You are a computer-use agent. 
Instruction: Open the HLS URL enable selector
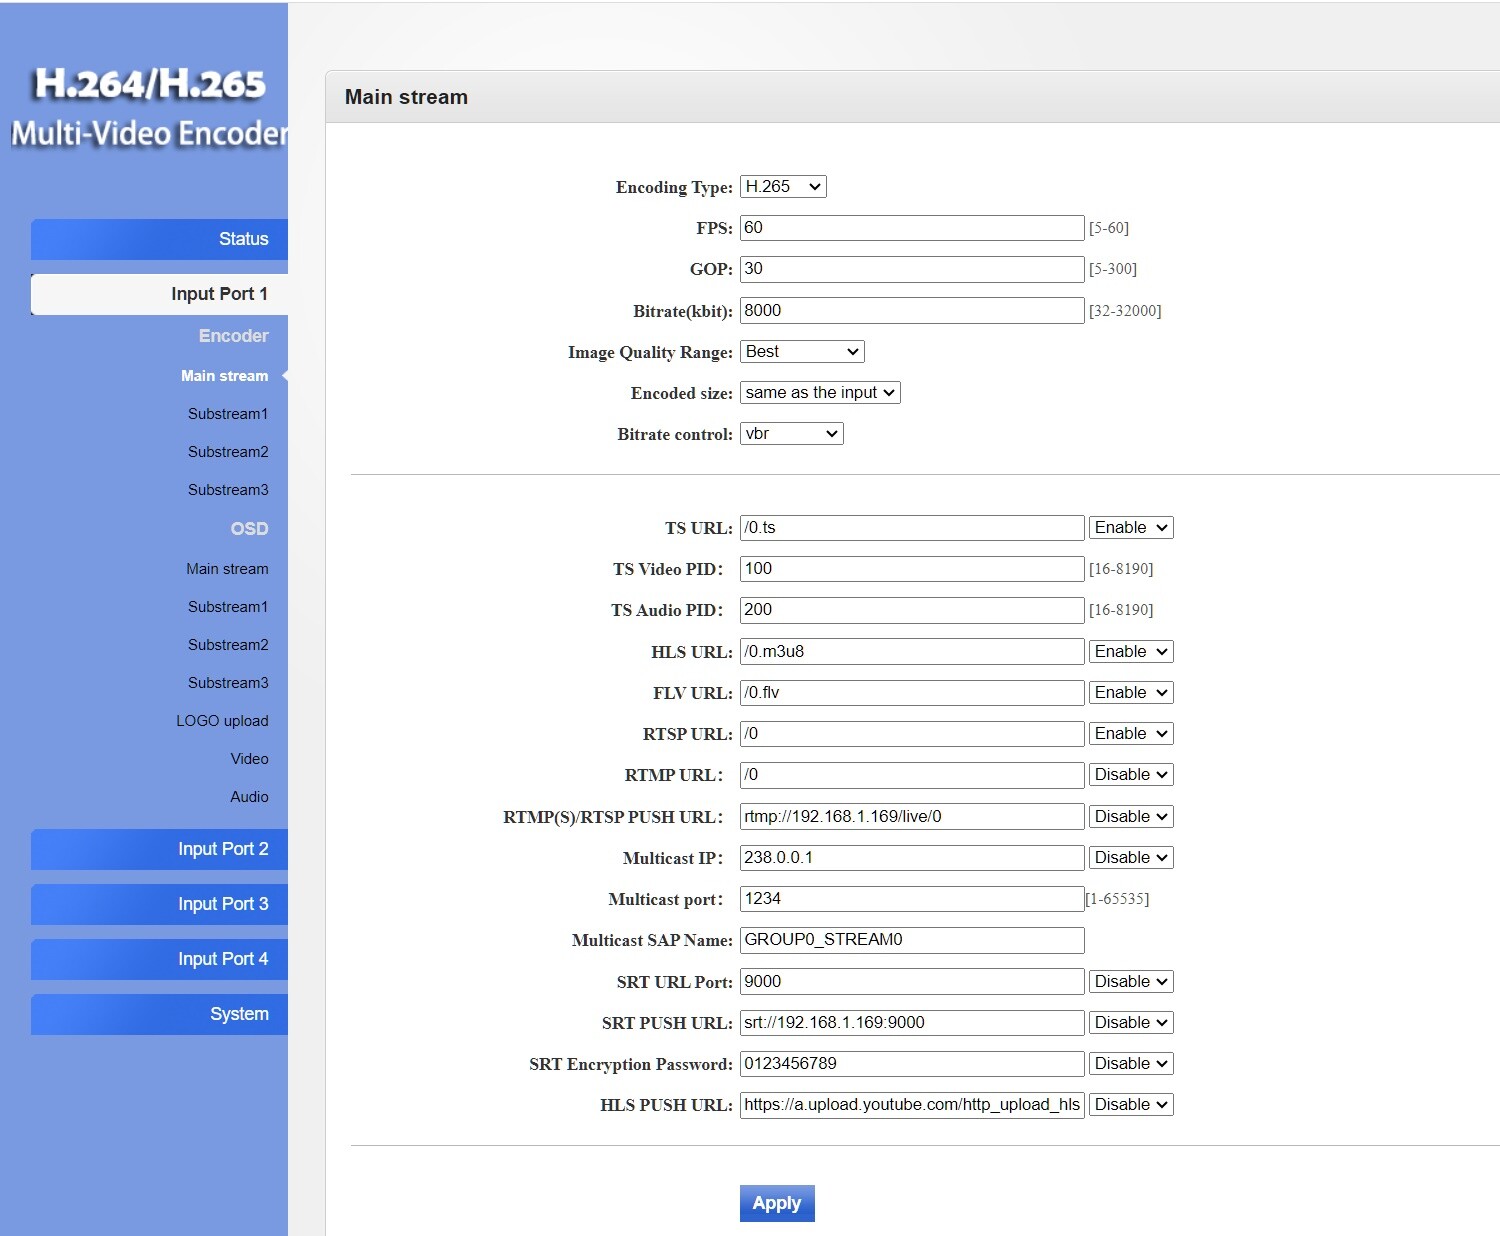pos(1130,652)
